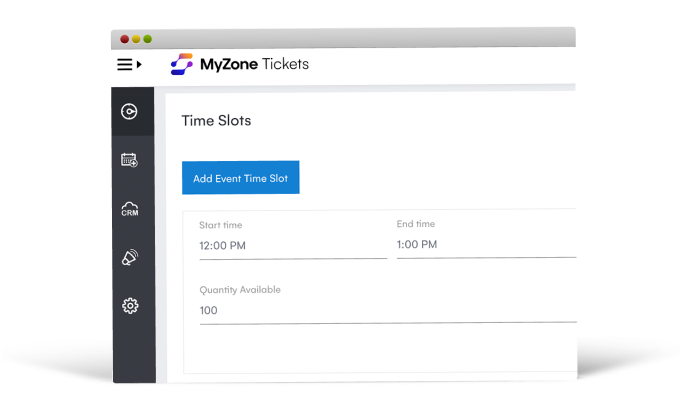This screenshot has height=418, width=681.
Task: Open the megaphone marketing icon
Action: click(x=130, y=257)
